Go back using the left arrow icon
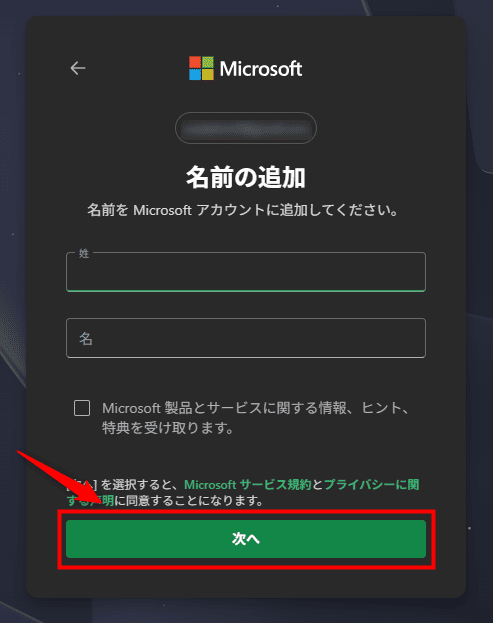This screenshot has width=493, height=623. (78, 68)
